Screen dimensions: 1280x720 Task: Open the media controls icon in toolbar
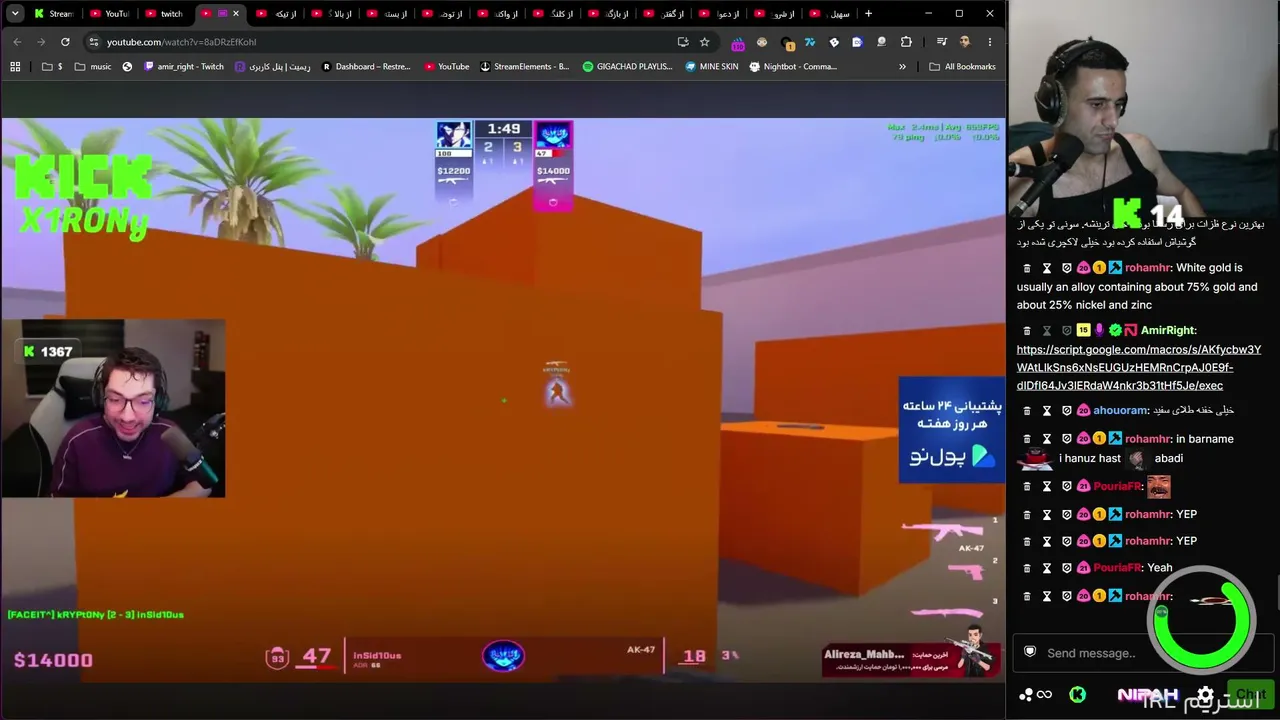pyautogui.click(x=941, y=42)
